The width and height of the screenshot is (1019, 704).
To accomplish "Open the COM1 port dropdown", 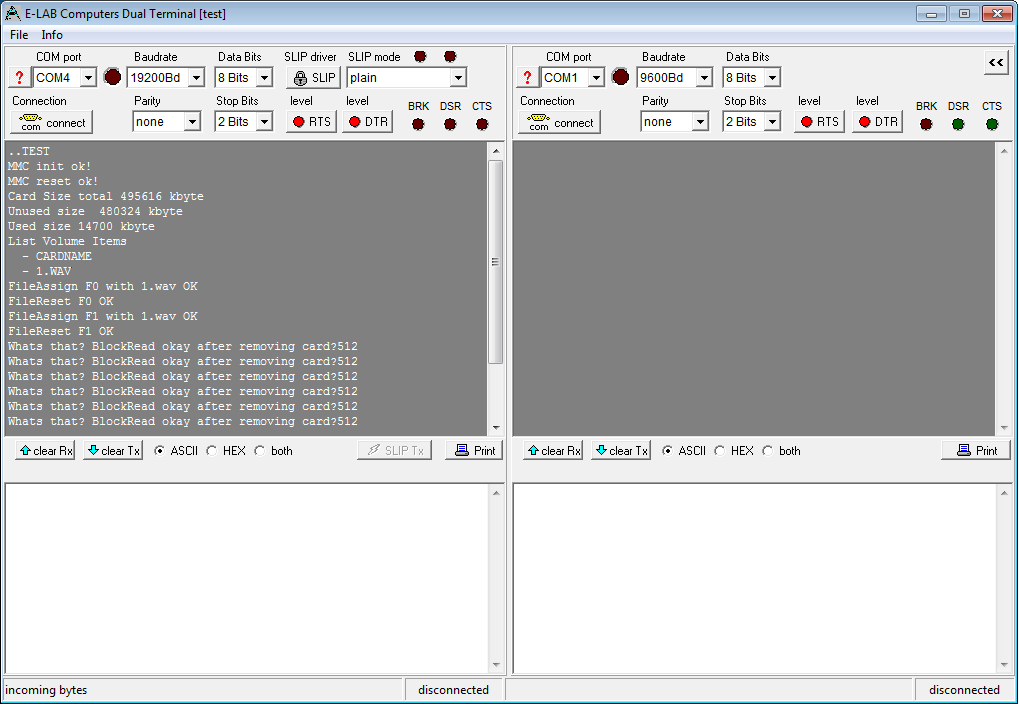I will 596,78.
